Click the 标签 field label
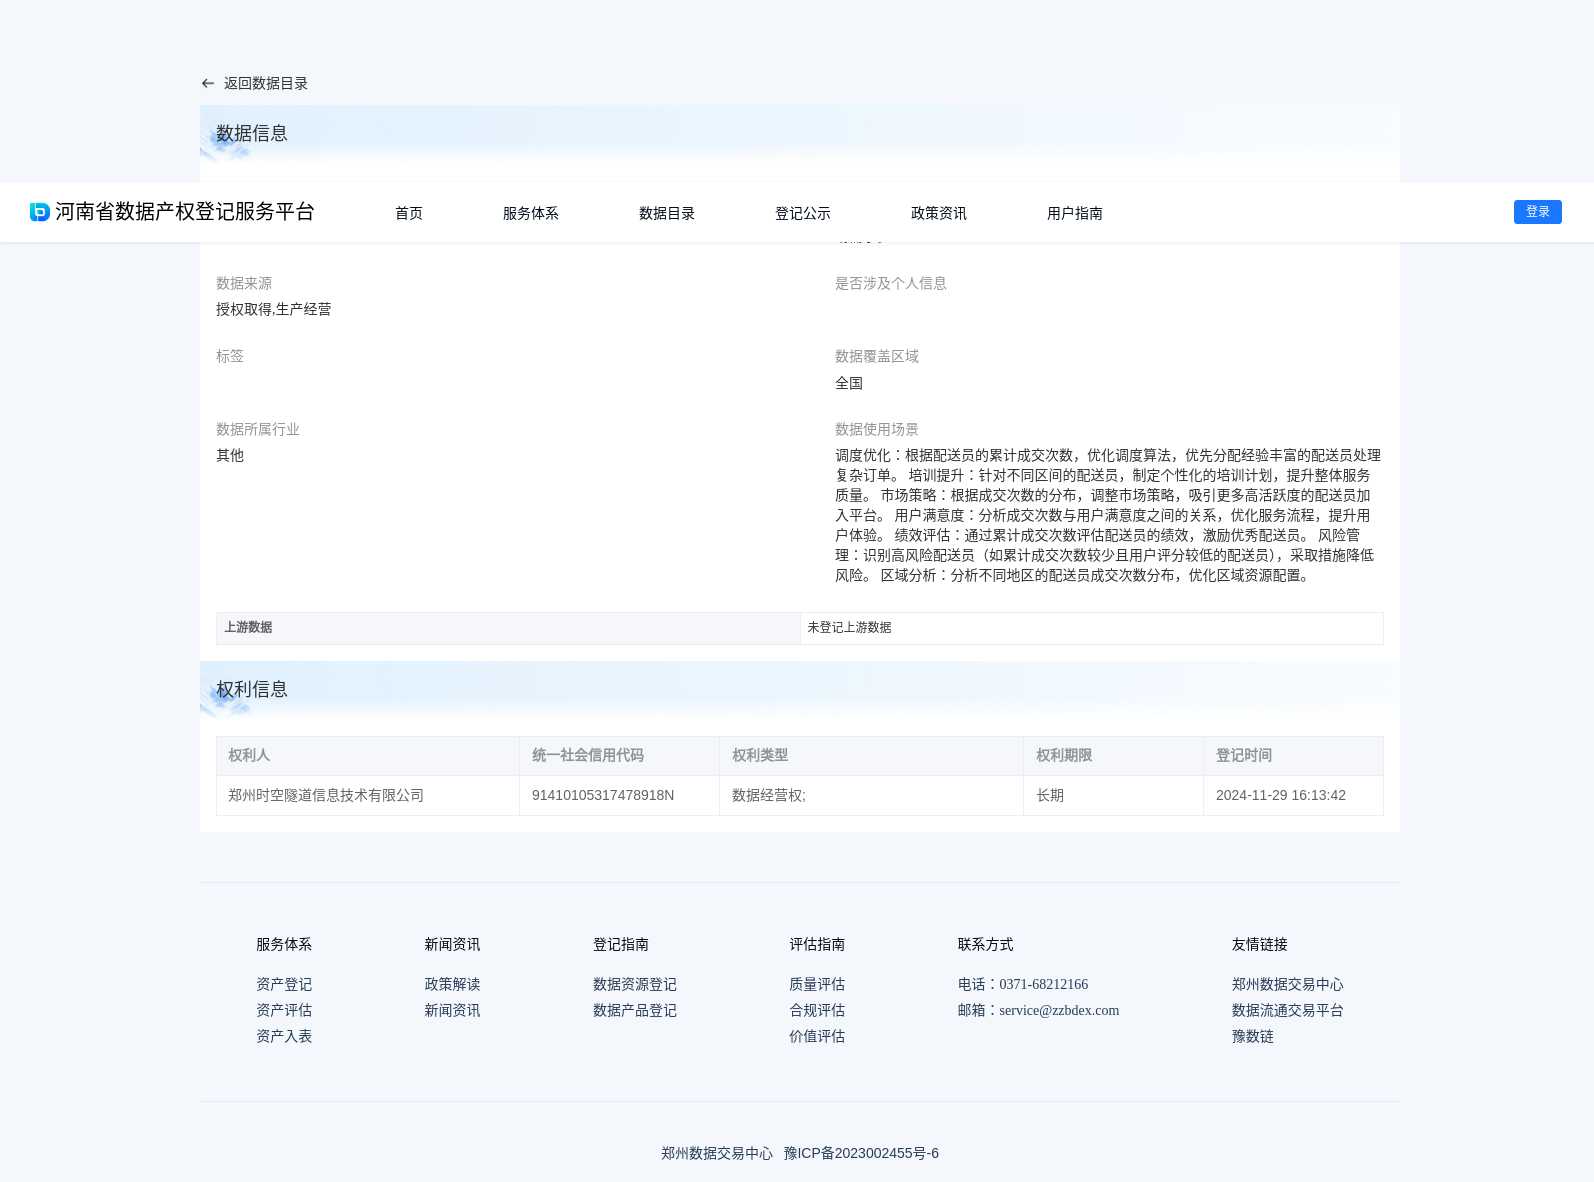Viewport: 1594px width, 1182px height. [230, 357]
